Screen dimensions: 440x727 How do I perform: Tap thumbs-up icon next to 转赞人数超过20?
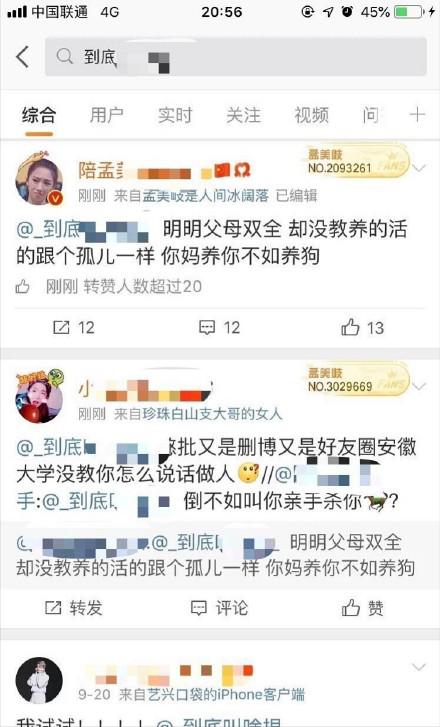pyautogui.click(x=23, y=287)
